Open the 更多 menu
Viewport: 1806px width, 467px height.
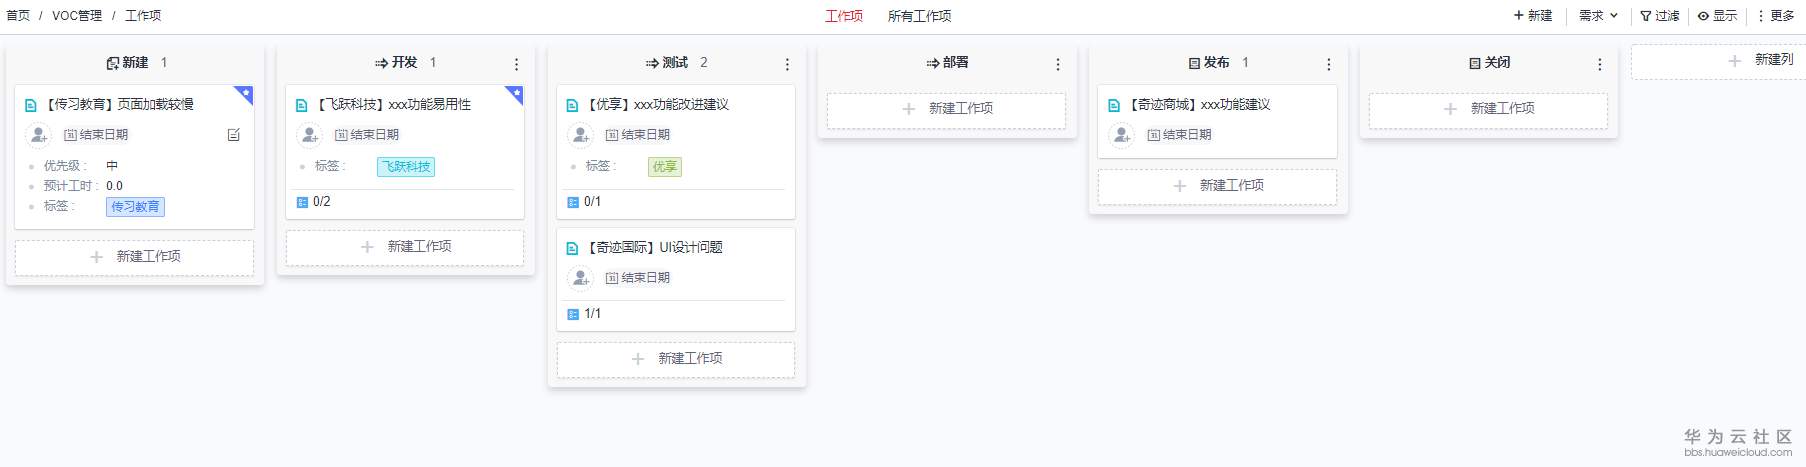[x=1776, y=16]
